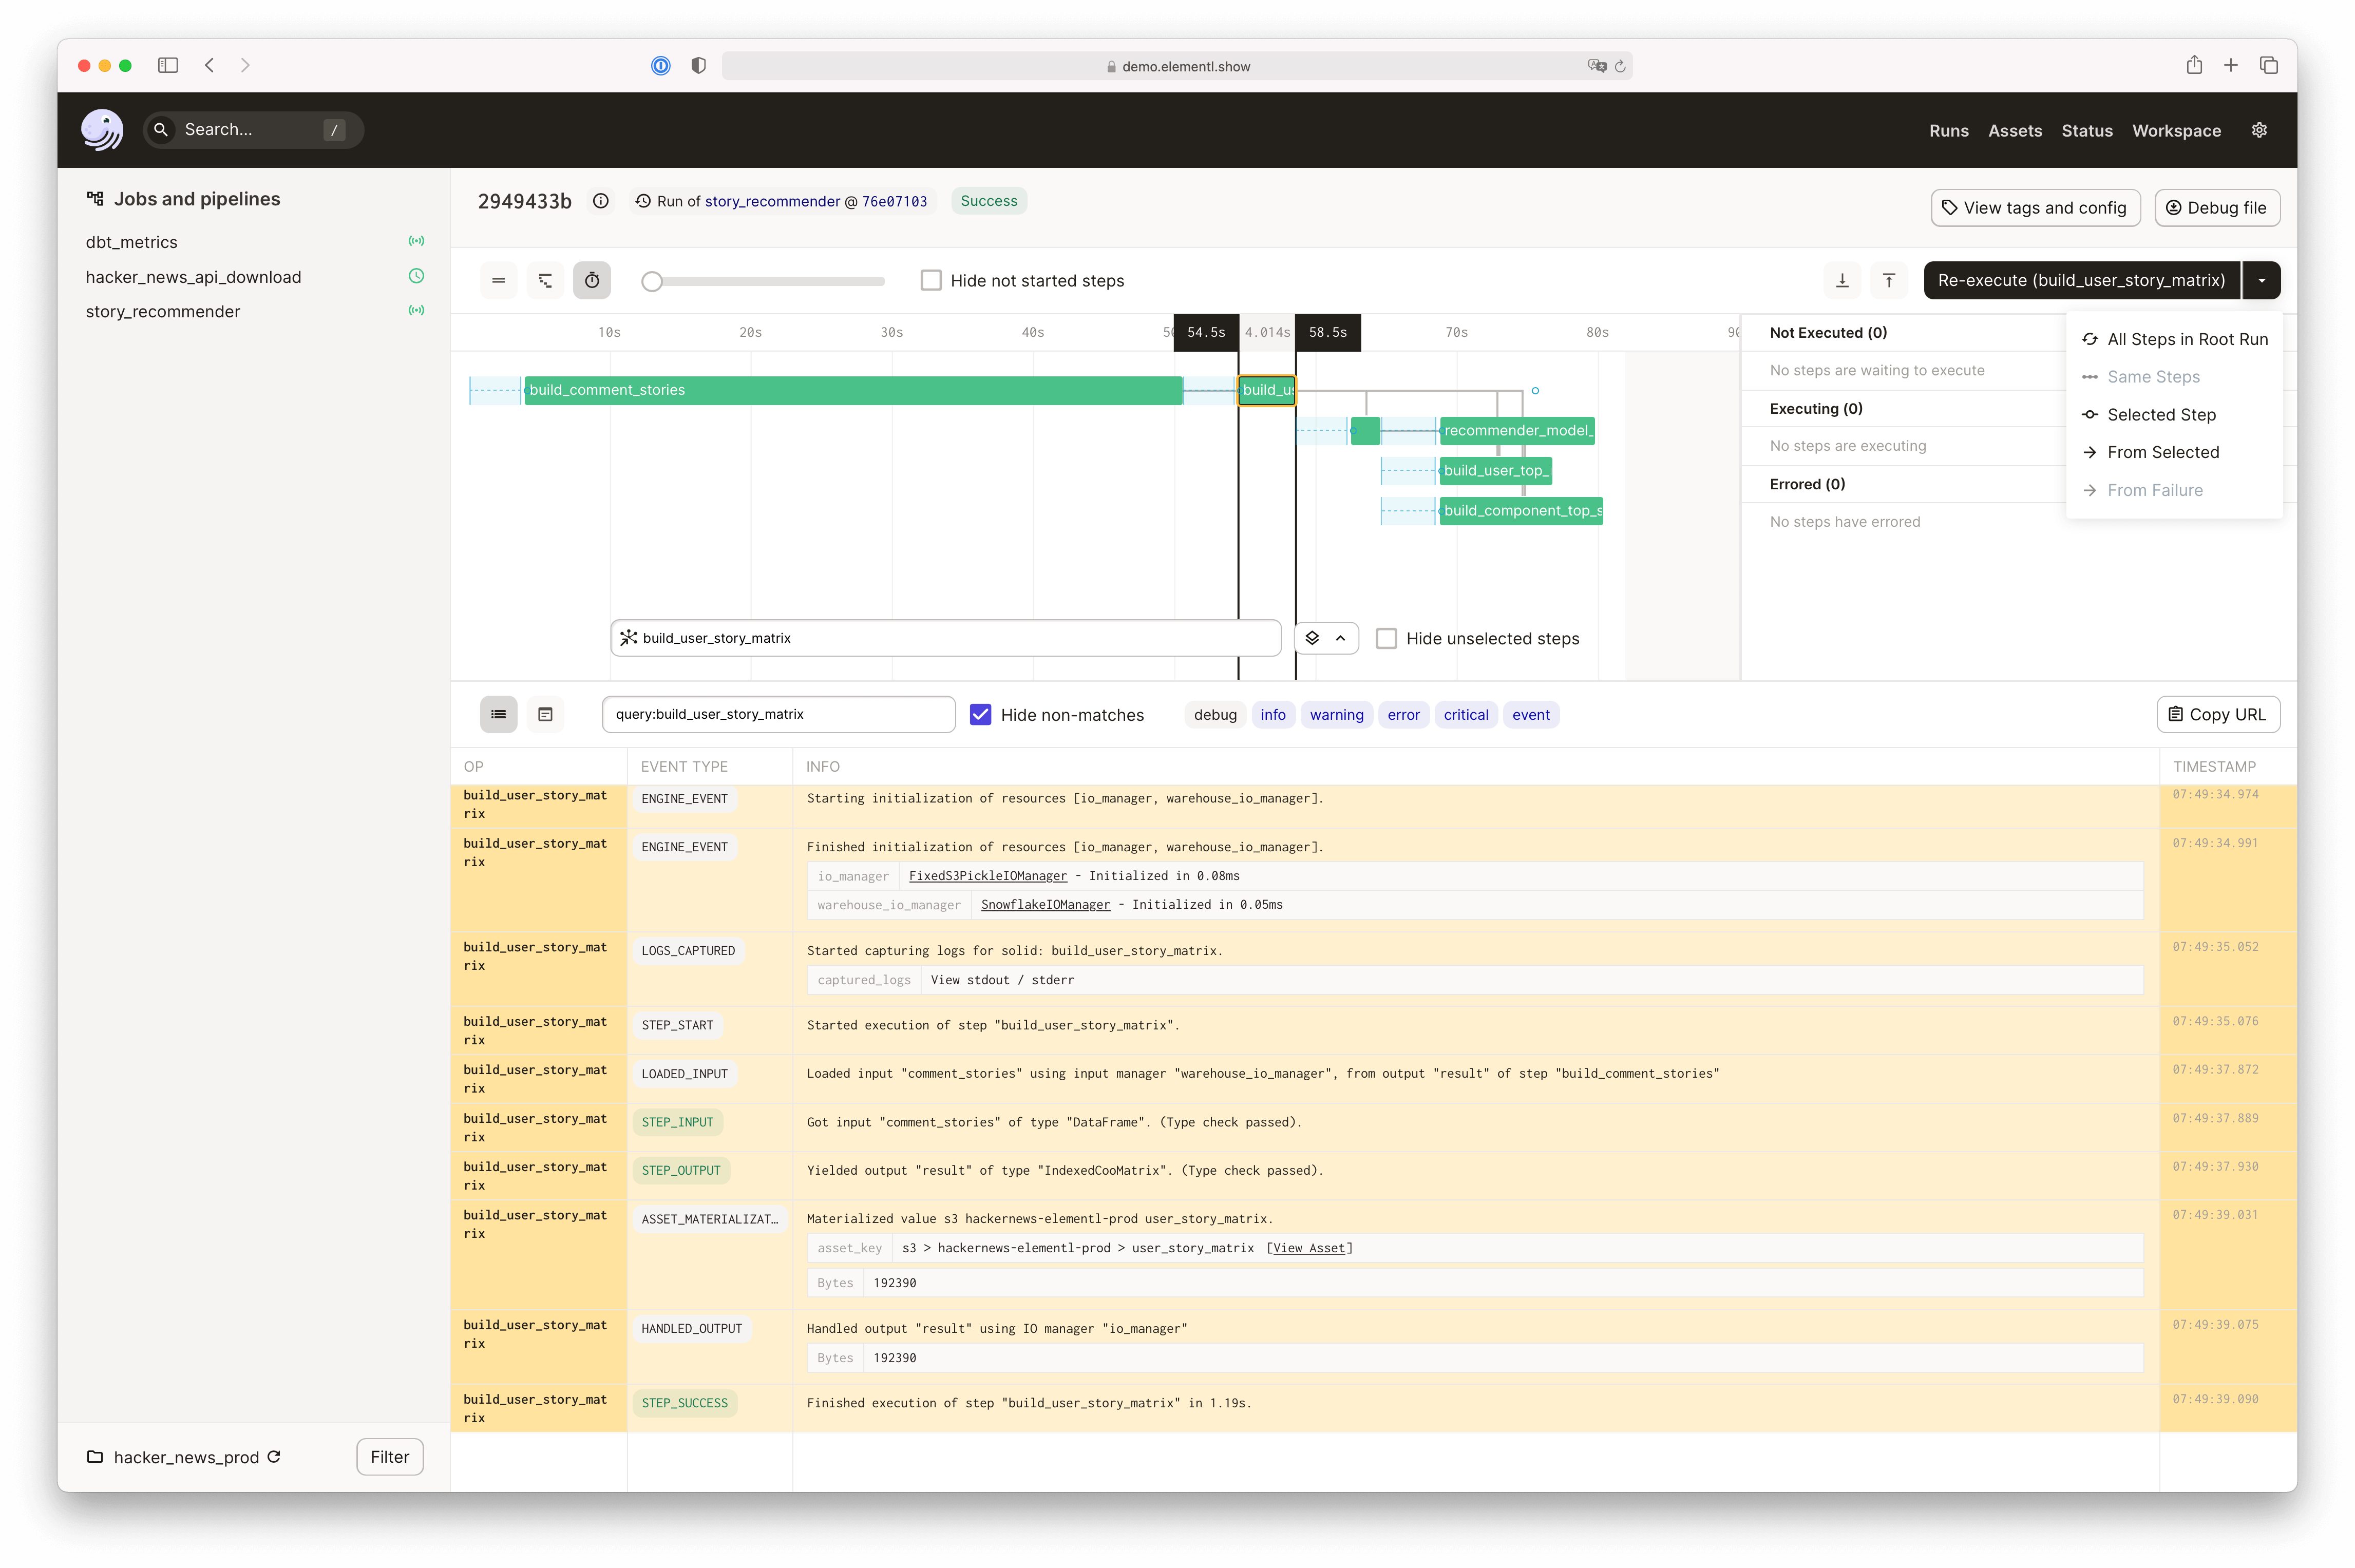Click the Gantt zoom slider handle
The width and height of the screenshot is (2355, 1568).
pyautogui.click(x=652, y=282)
